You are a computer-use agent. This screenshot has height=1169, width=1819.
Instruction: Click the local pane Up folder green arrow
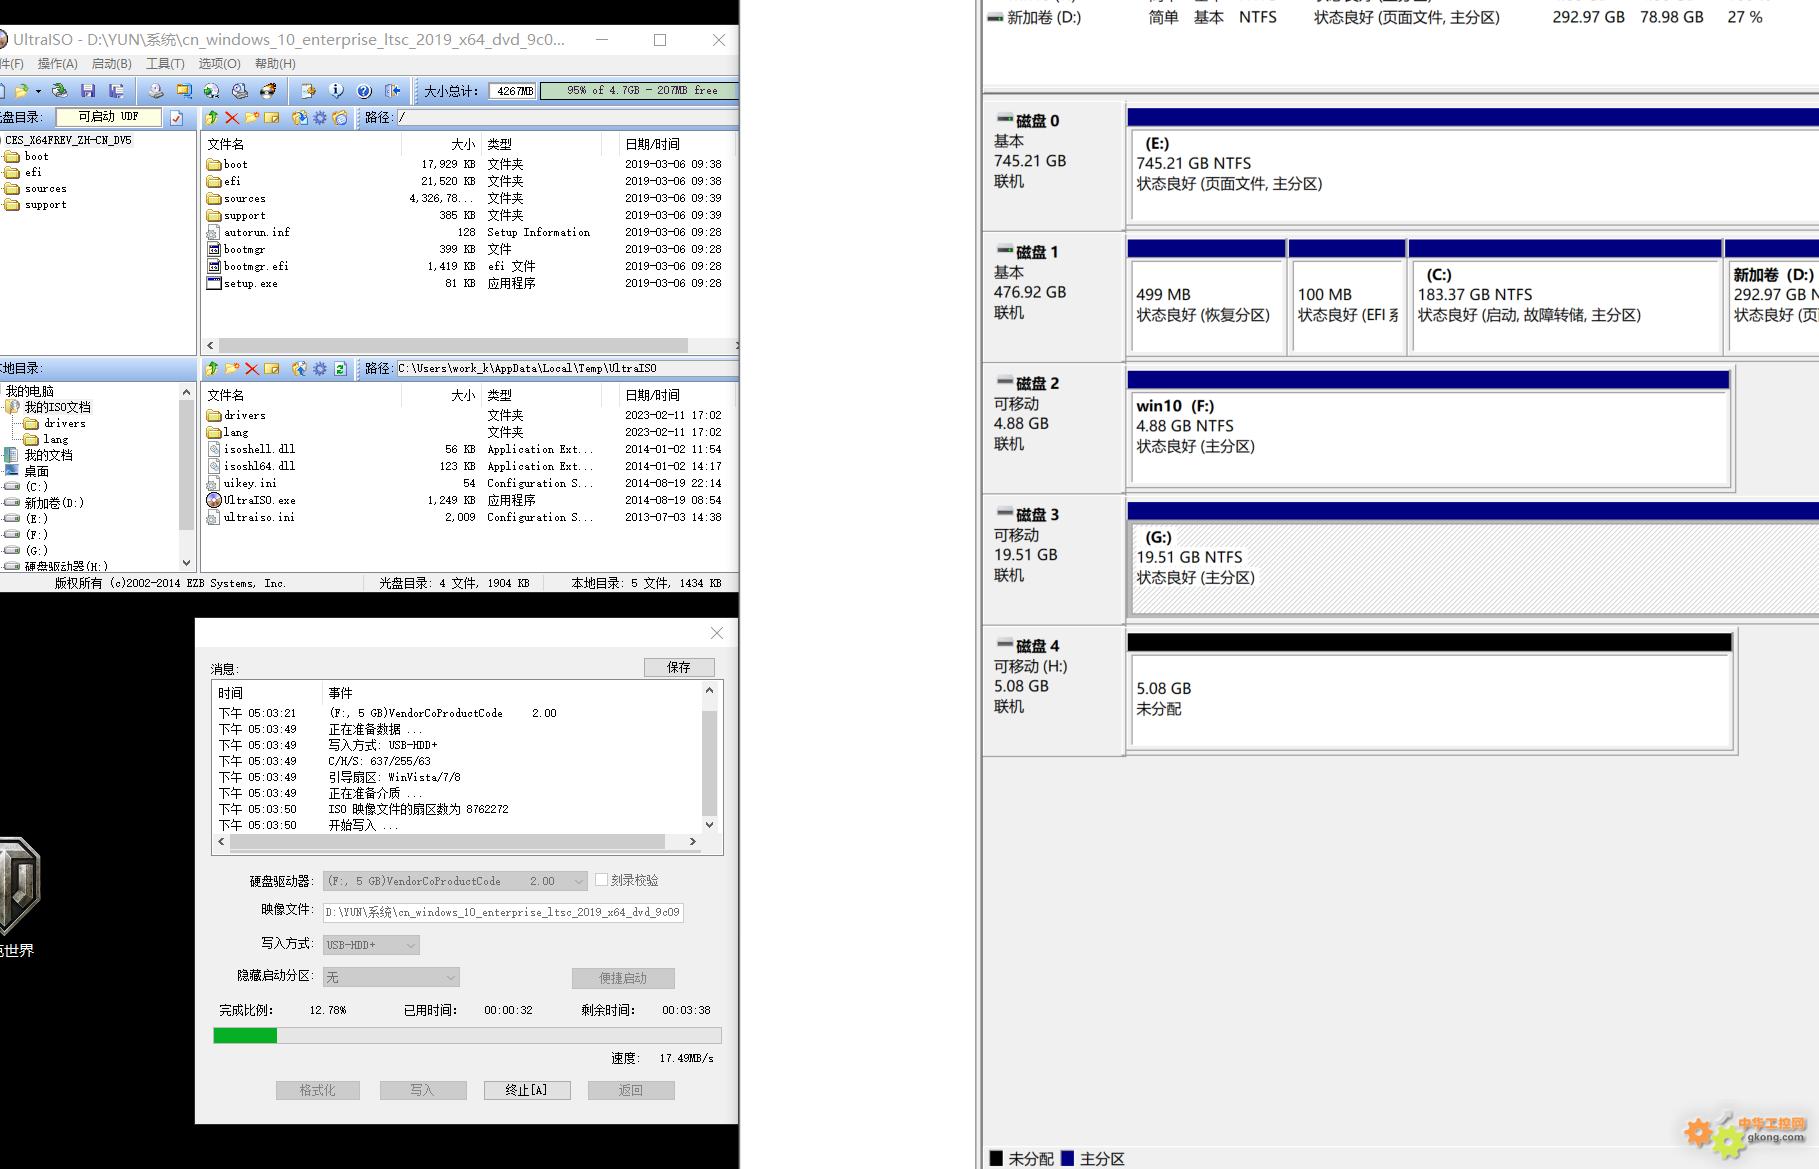point(212,369)
